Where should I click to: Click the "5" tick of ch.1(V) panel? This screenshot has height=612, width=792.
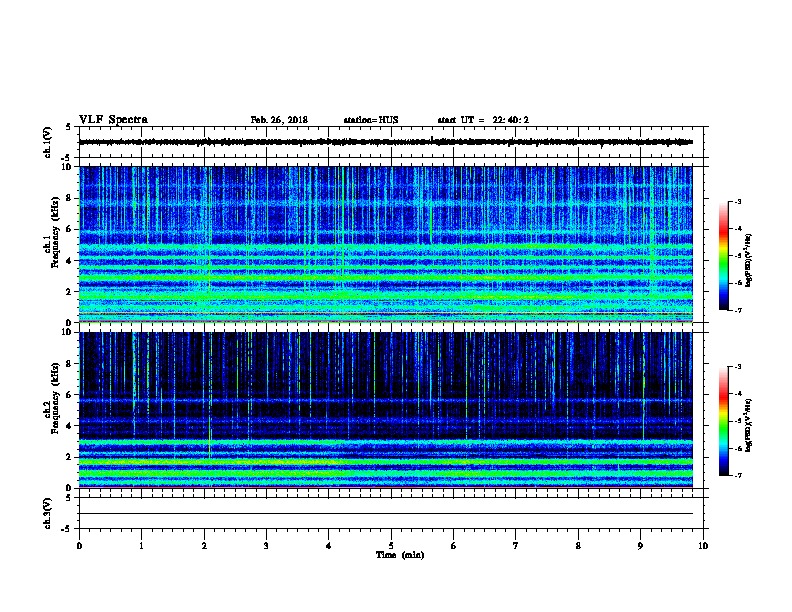[x=68, y=127]
